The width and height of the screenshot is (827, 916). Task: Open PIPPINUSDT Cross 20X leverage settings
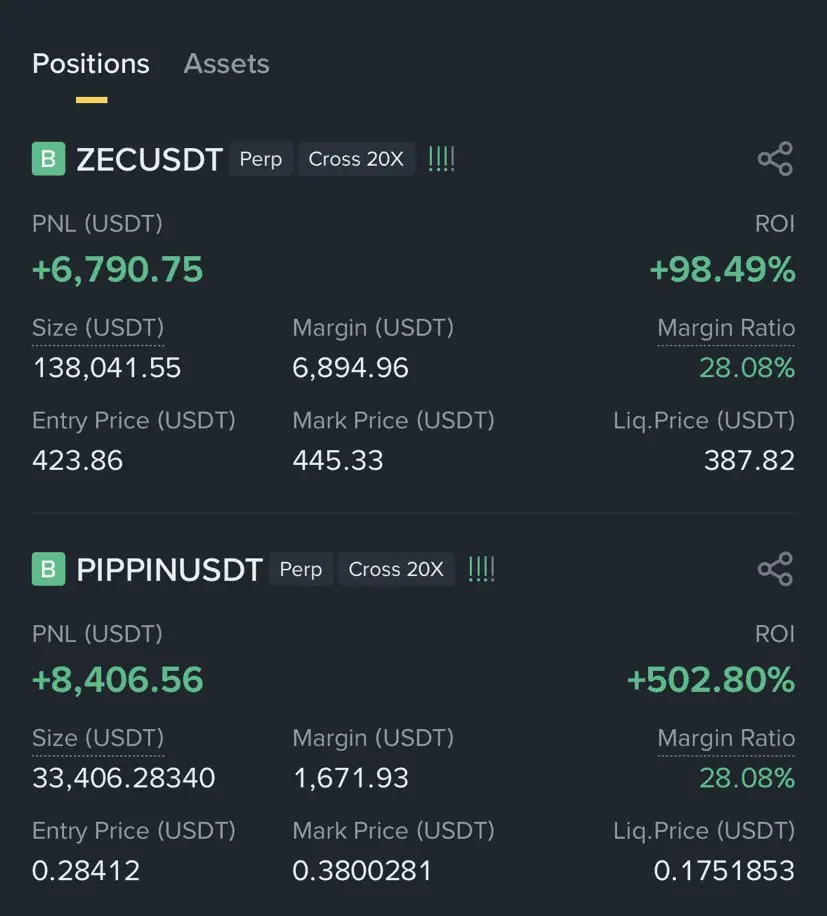point(396,569)
